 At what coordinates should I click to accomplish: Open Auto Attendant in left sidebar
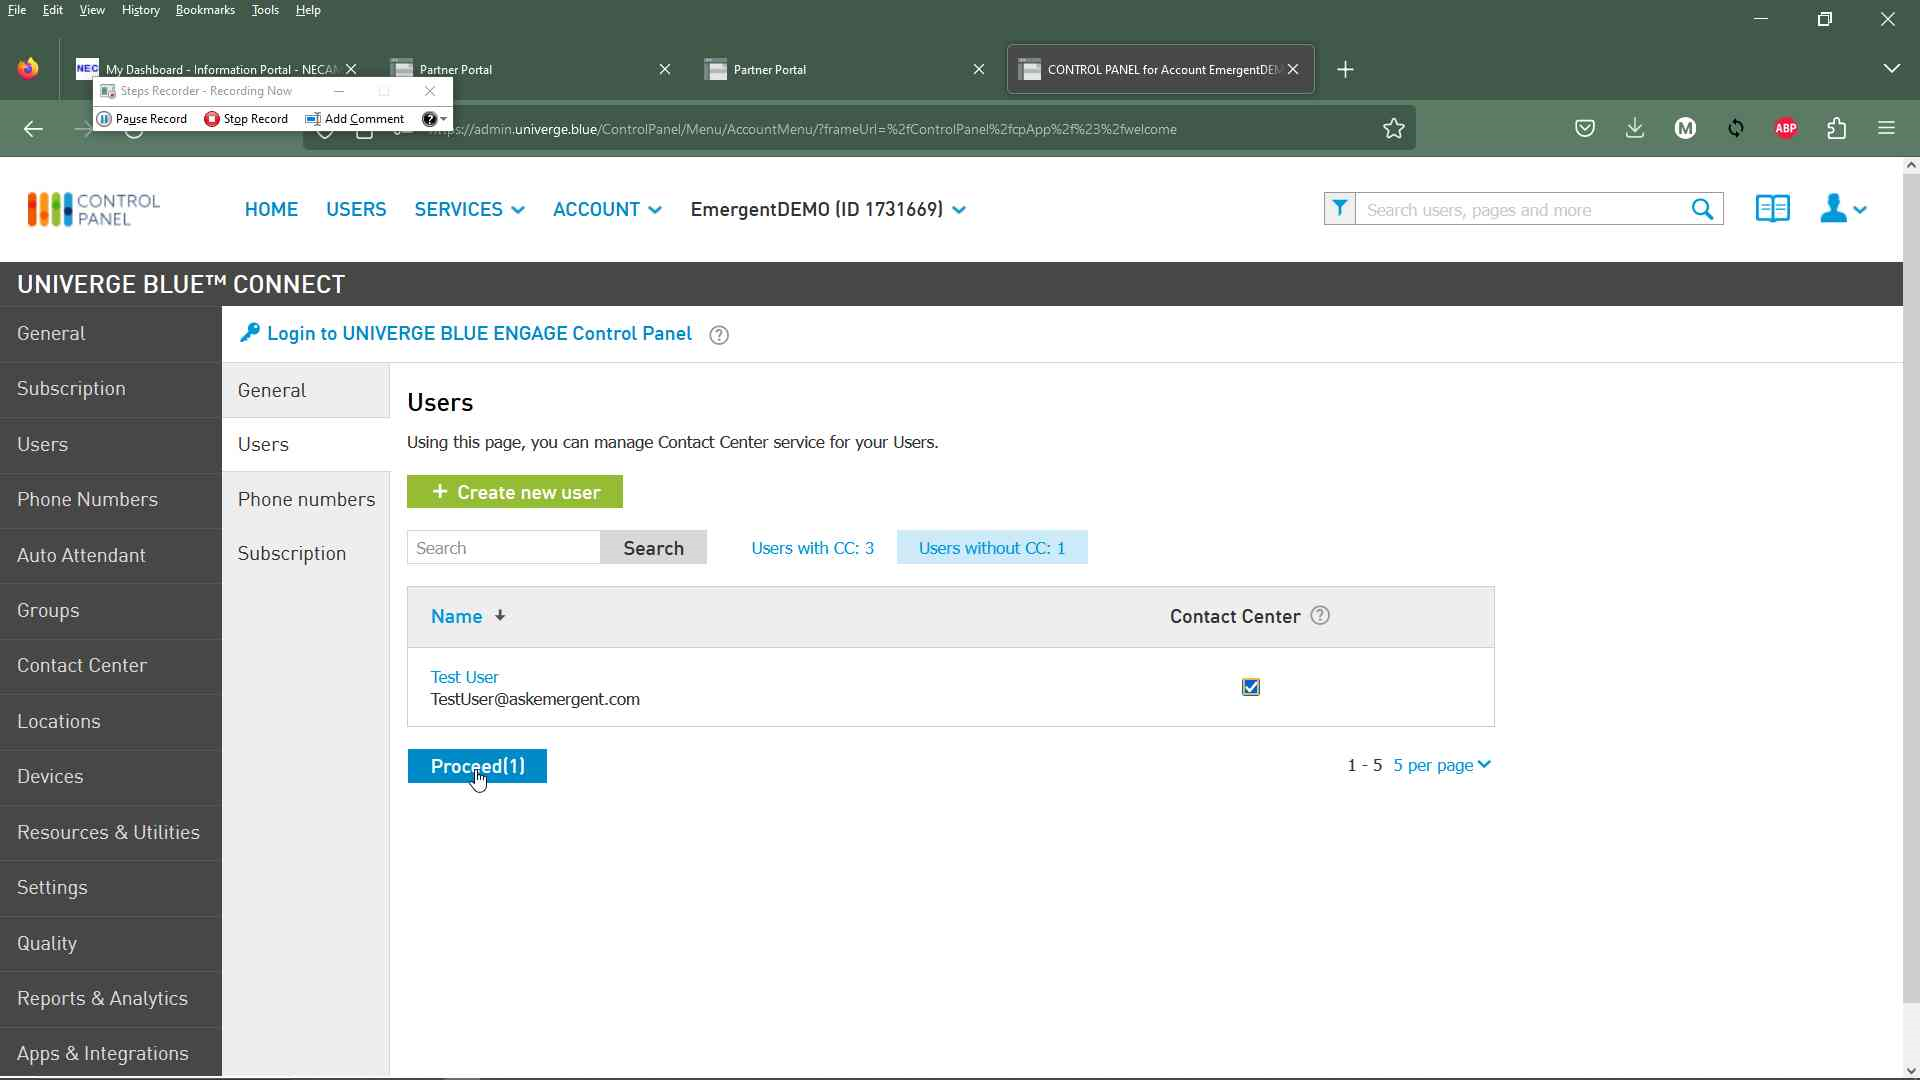(x=110, y=556)
